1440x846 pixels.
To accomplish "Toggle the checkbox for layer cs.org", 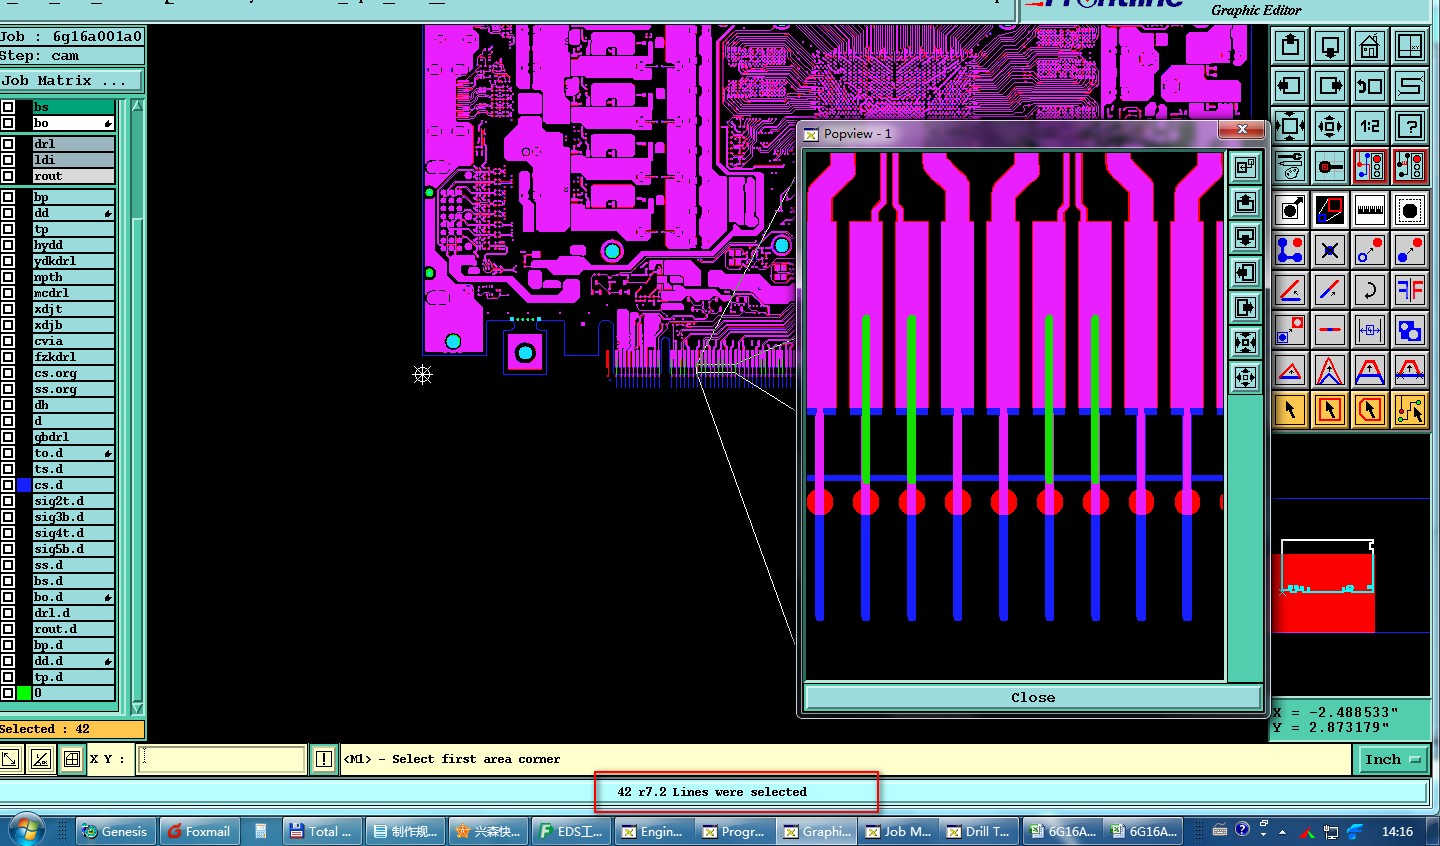I will pos(8,373).
